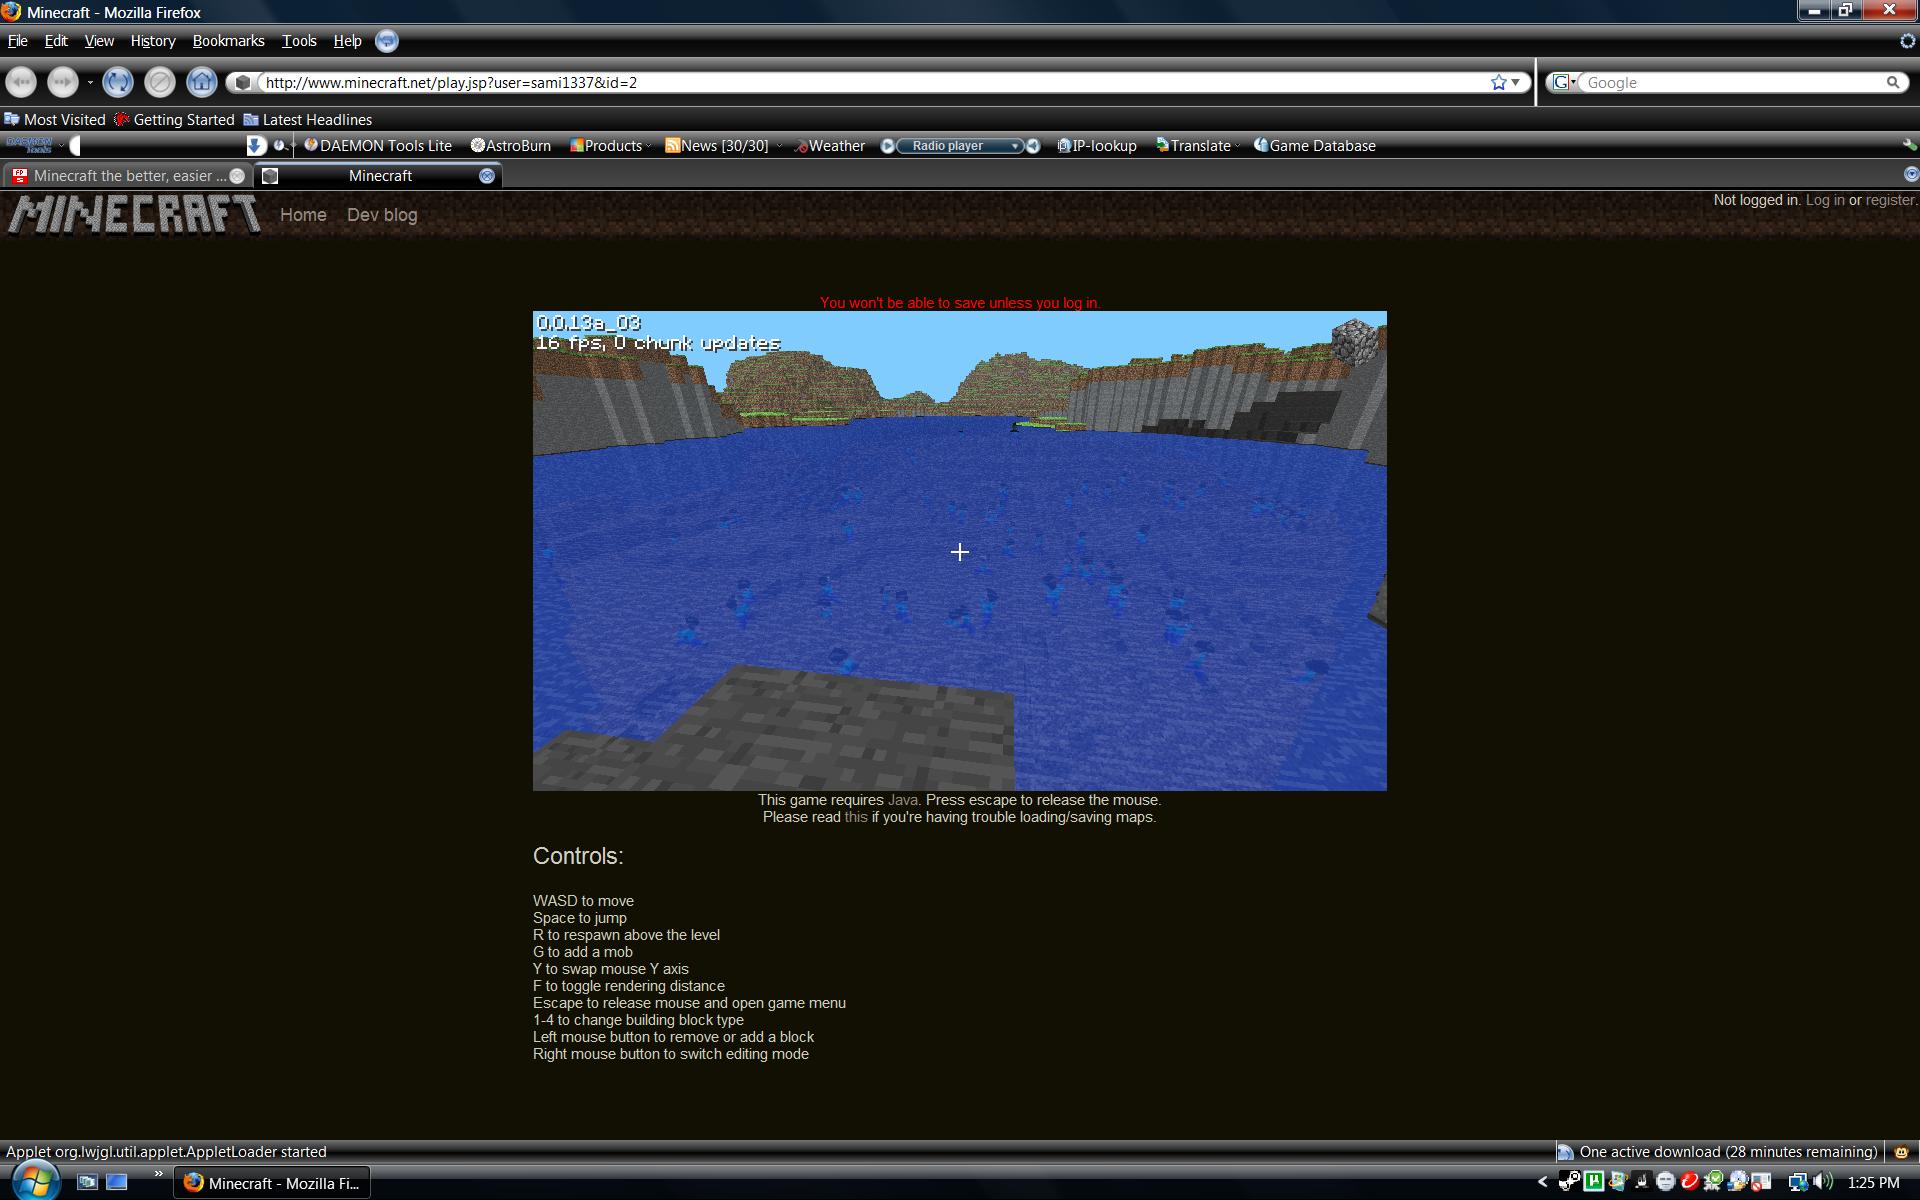Play the toolbar radio player
1920x1200 pixels.
pos(887,146)
